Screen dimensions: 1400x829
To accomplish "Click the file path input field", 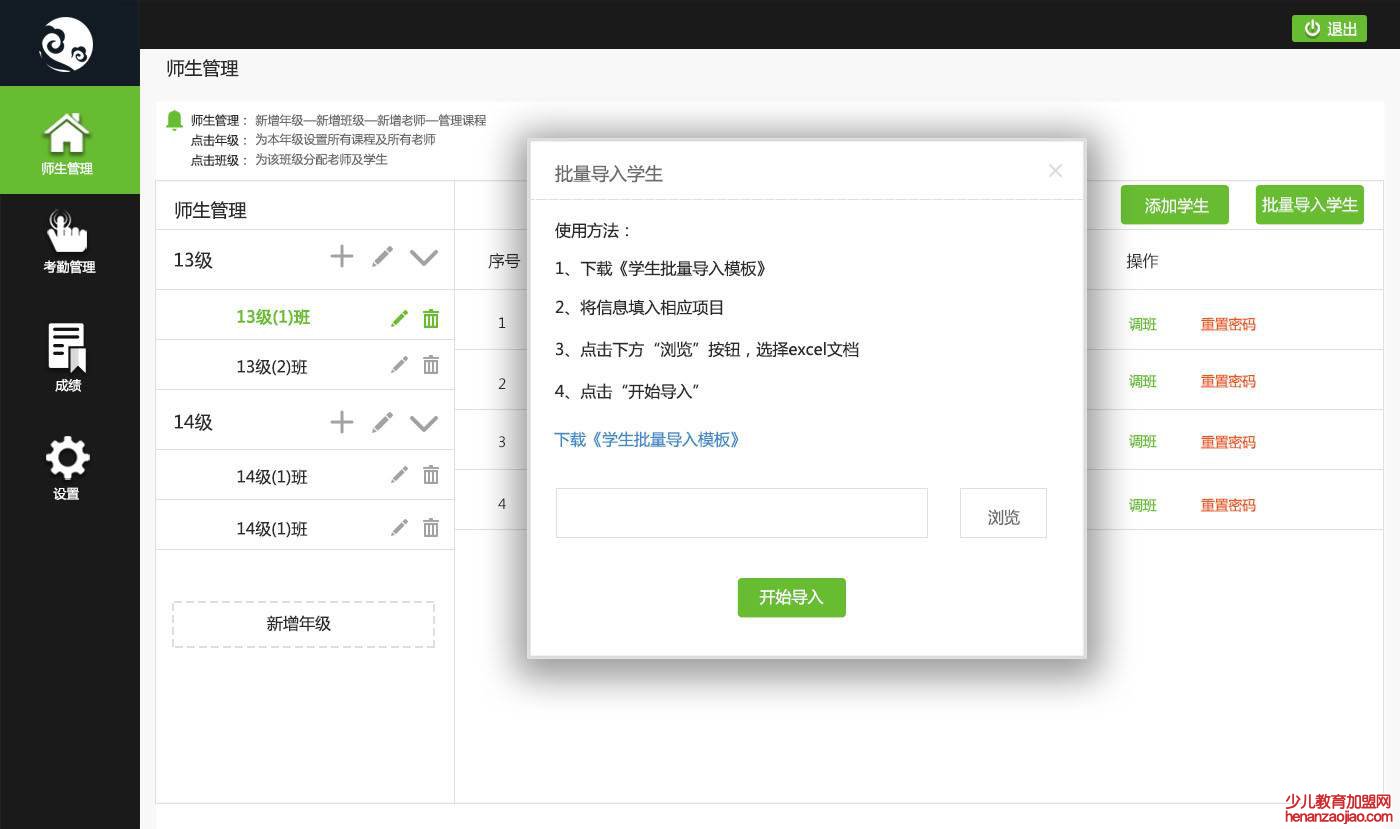I will pyautogui.click(x=742, y=513).
